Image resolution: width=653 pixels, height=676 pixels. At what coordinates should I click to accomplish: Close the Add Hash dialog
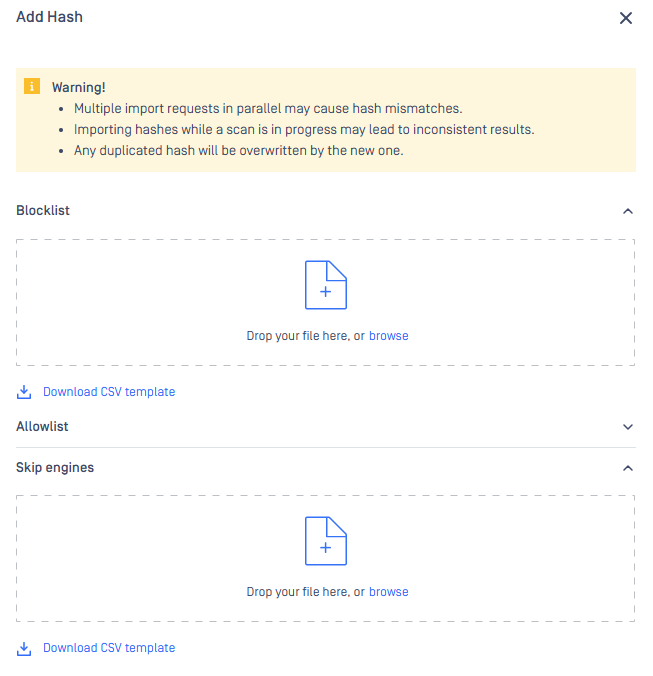(625, 18)
